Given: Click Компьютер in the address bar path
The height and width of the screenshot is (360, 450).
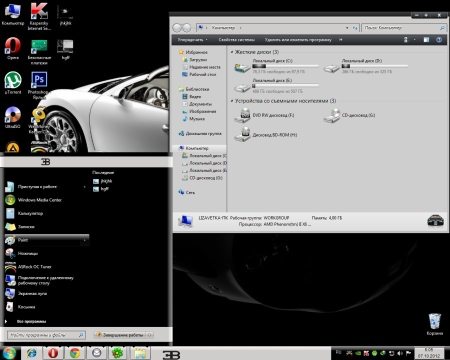Looking at the screenshot, I should [x=223, y=28].
